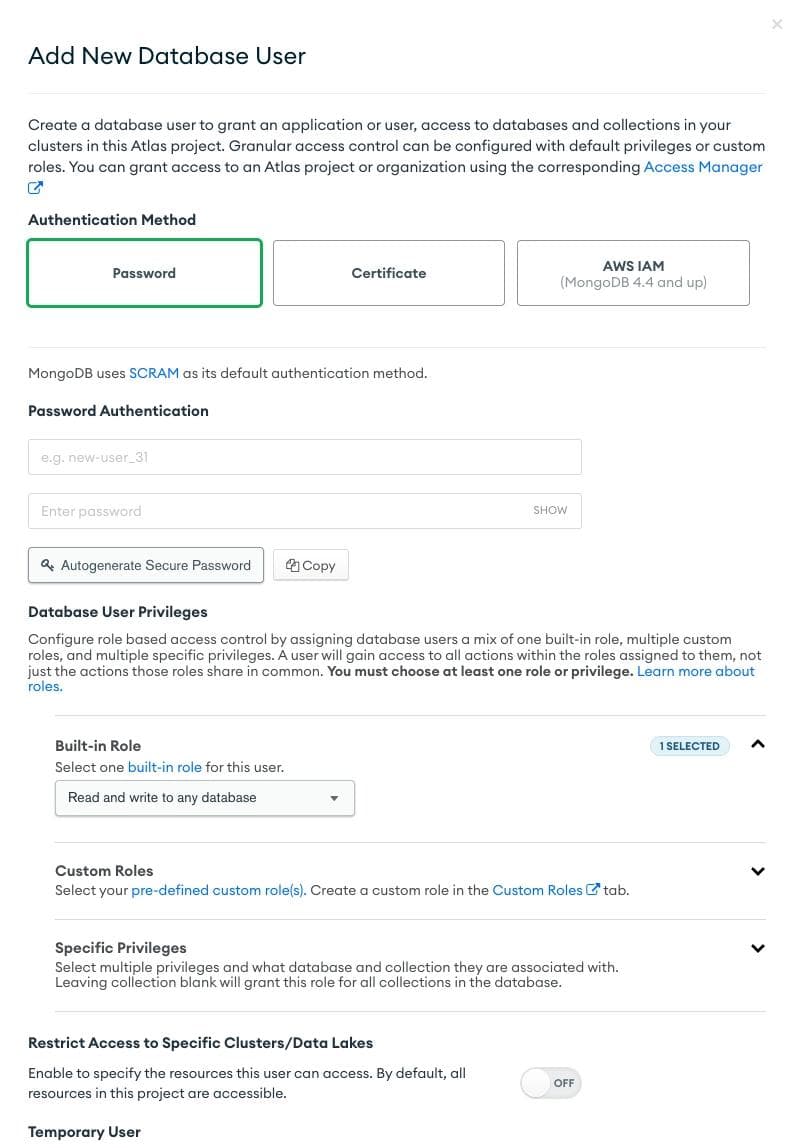Click the username input field
Viewport: 792px width, 1148px height.
(x=304, y=457)
